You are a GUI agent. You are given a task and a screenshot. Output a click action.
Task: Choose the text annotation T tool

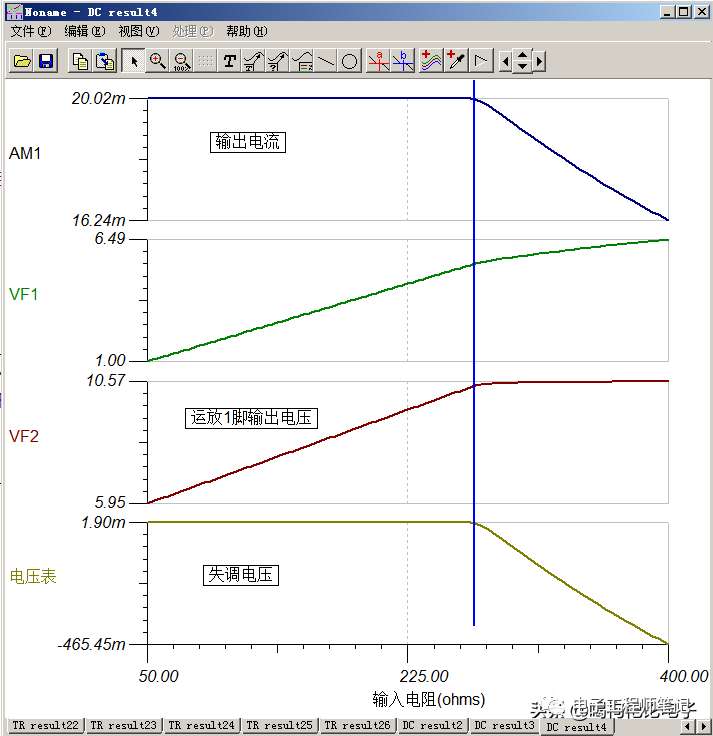pos(230,61)
